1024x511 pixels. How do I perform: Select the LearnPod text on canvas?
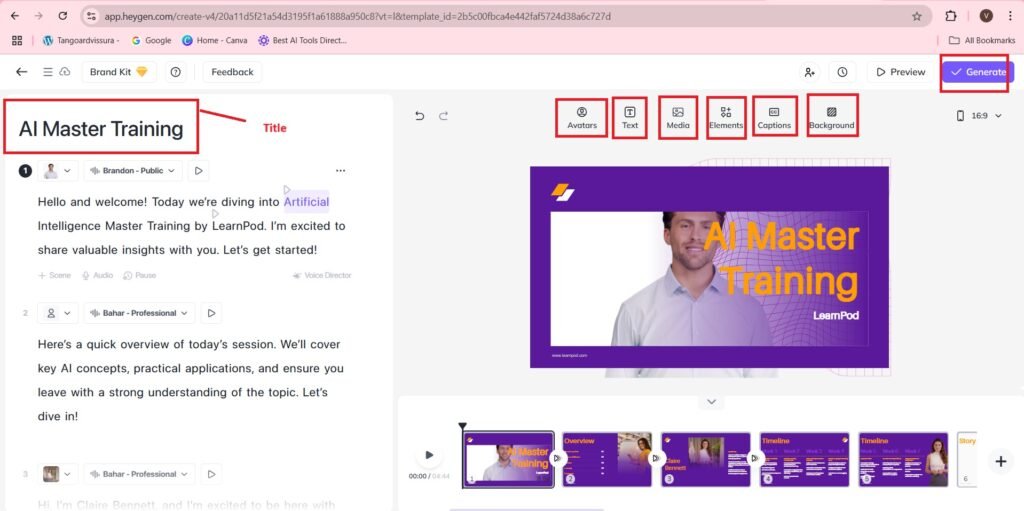836,315
